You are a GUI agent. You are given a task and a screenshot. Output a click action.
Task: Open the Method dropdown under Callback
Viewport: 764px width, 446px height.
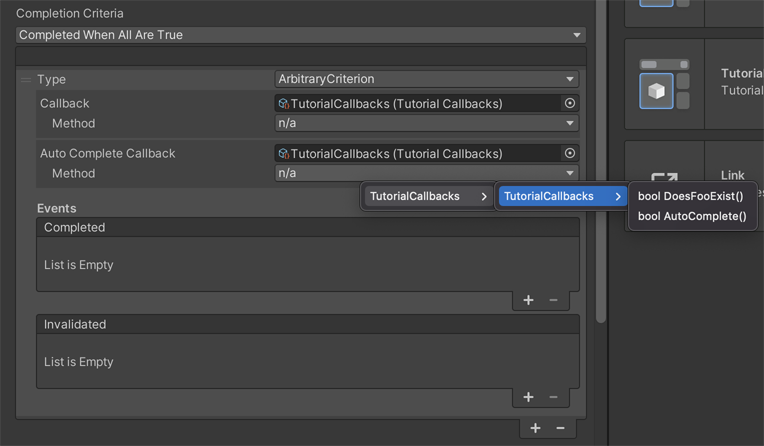click(426, 123)
